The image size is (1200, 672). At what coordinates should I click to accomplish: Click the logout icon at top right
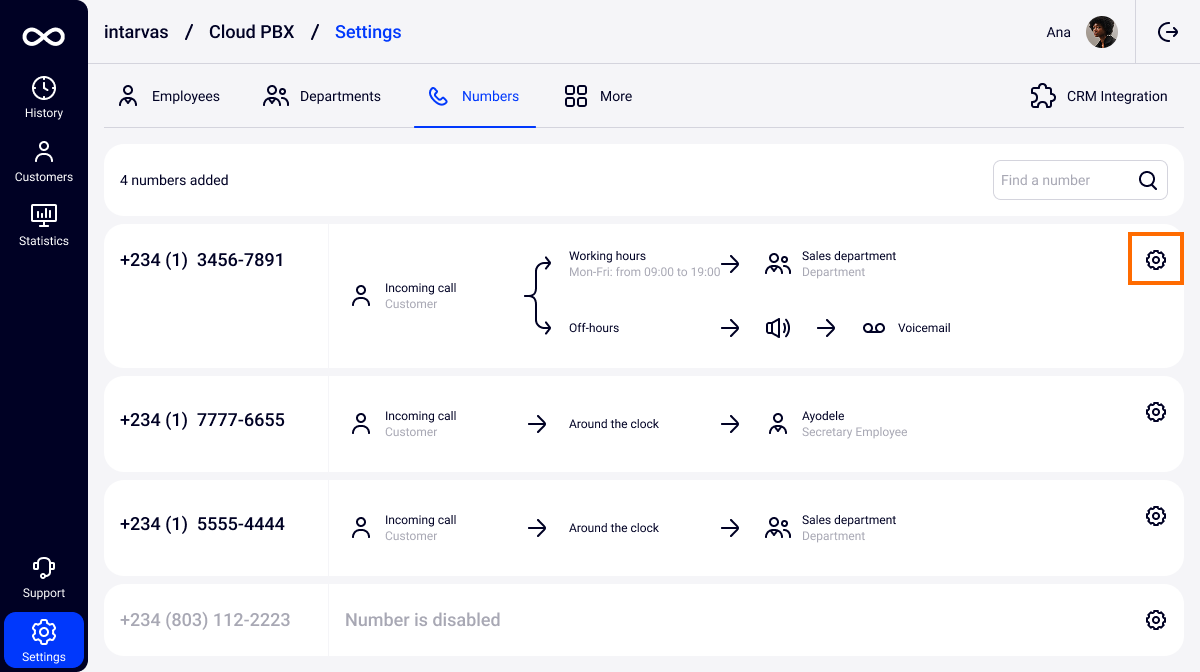coord(1168,32)
